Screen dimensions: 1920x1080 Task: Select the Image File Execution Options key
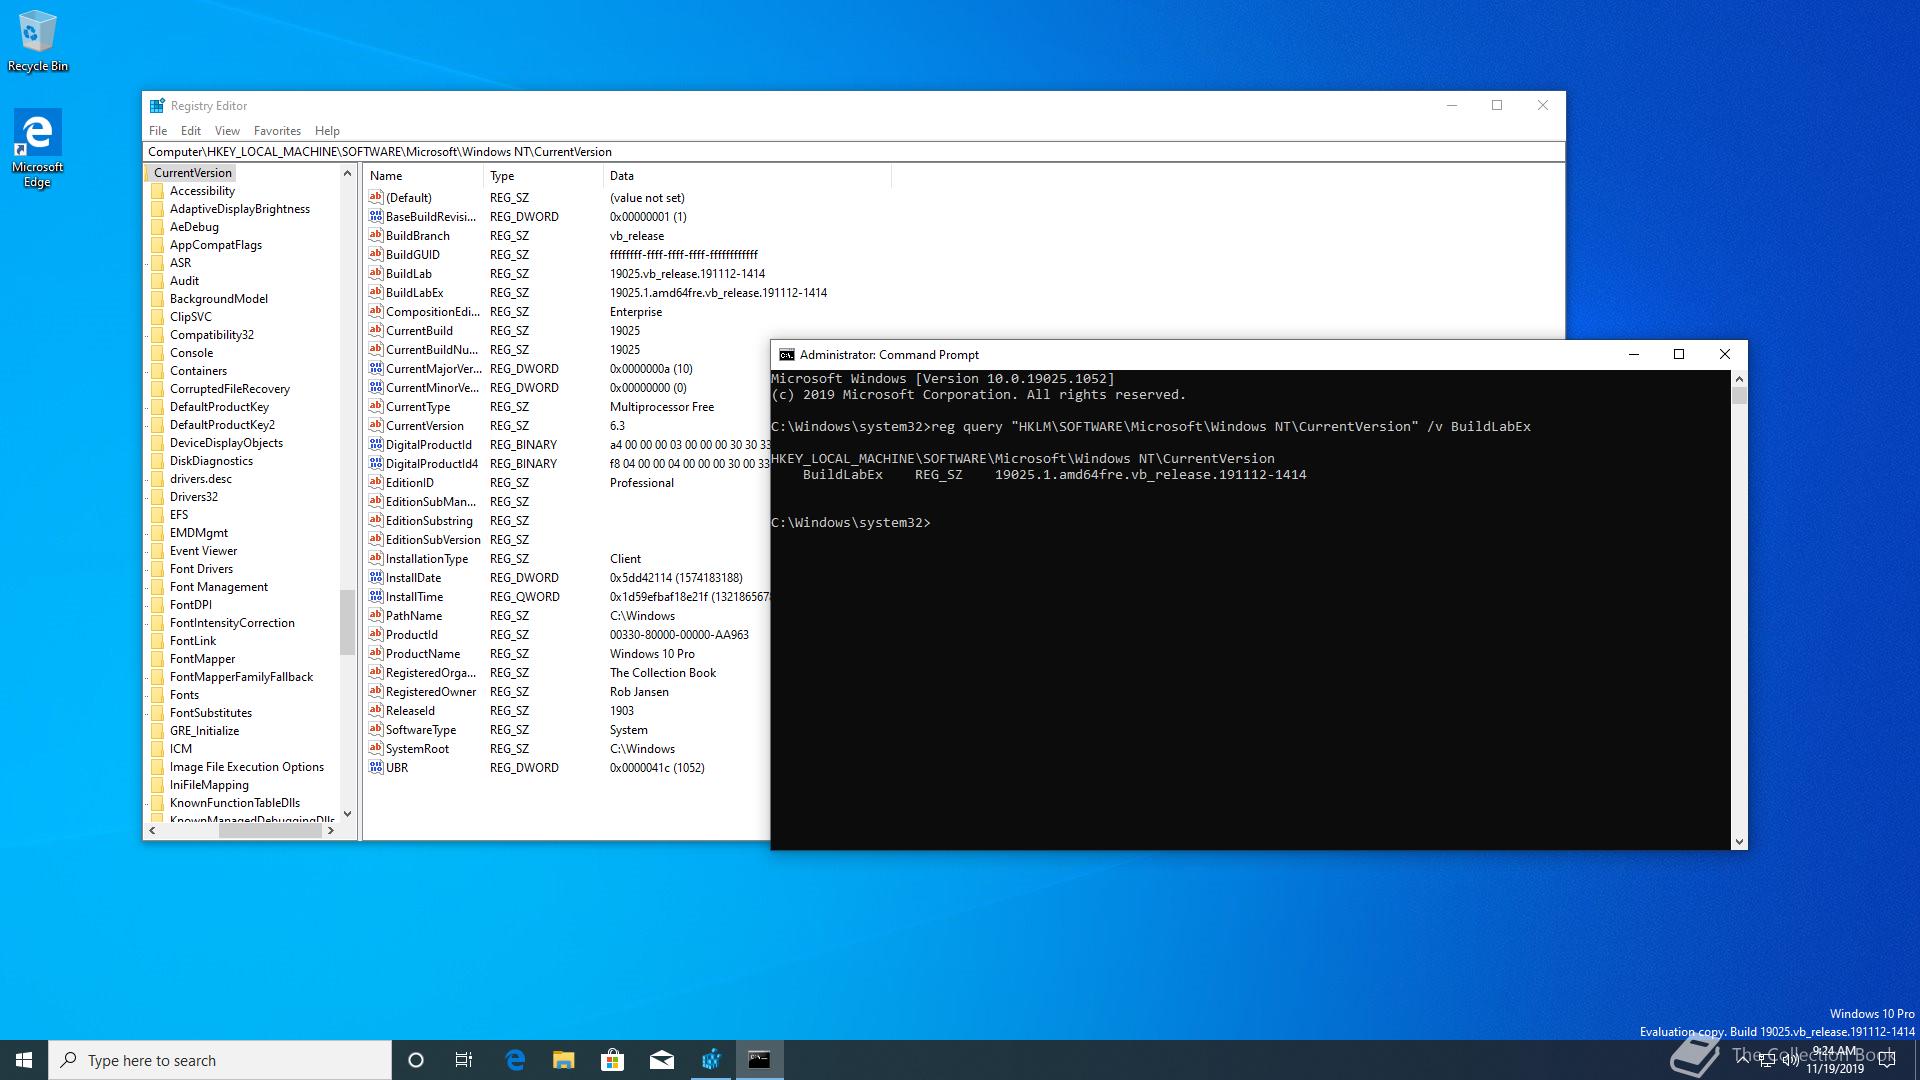tap(247, 767)
